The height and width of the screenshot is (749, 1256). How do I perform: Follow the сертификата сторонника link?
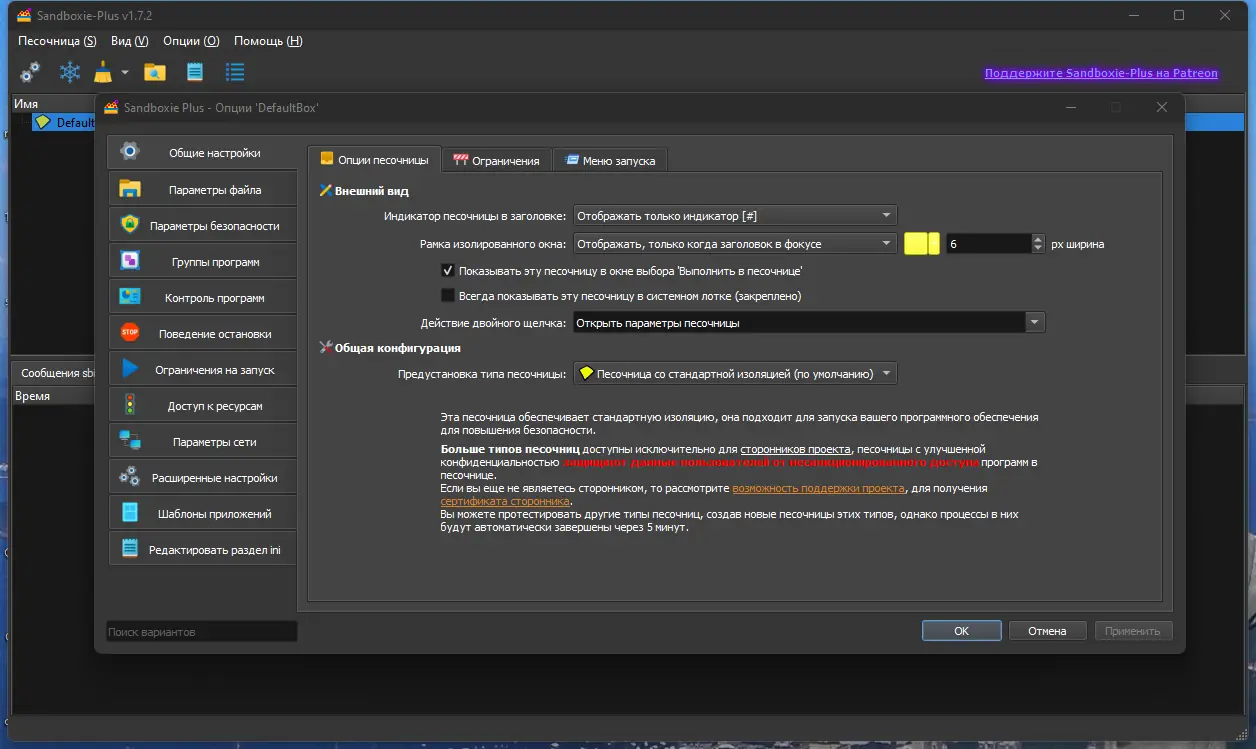[505, 501]
